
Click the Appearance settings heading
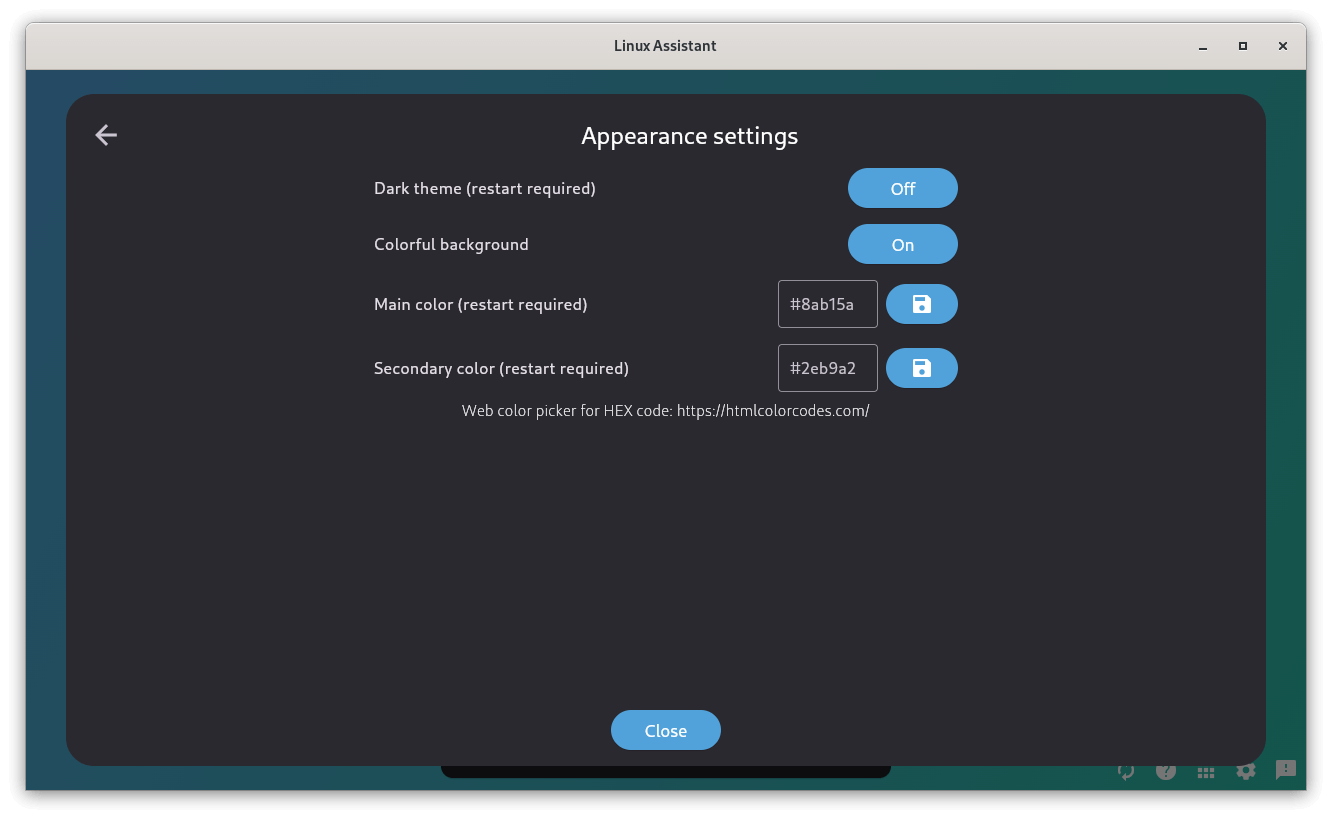click(x=689, y=136)
